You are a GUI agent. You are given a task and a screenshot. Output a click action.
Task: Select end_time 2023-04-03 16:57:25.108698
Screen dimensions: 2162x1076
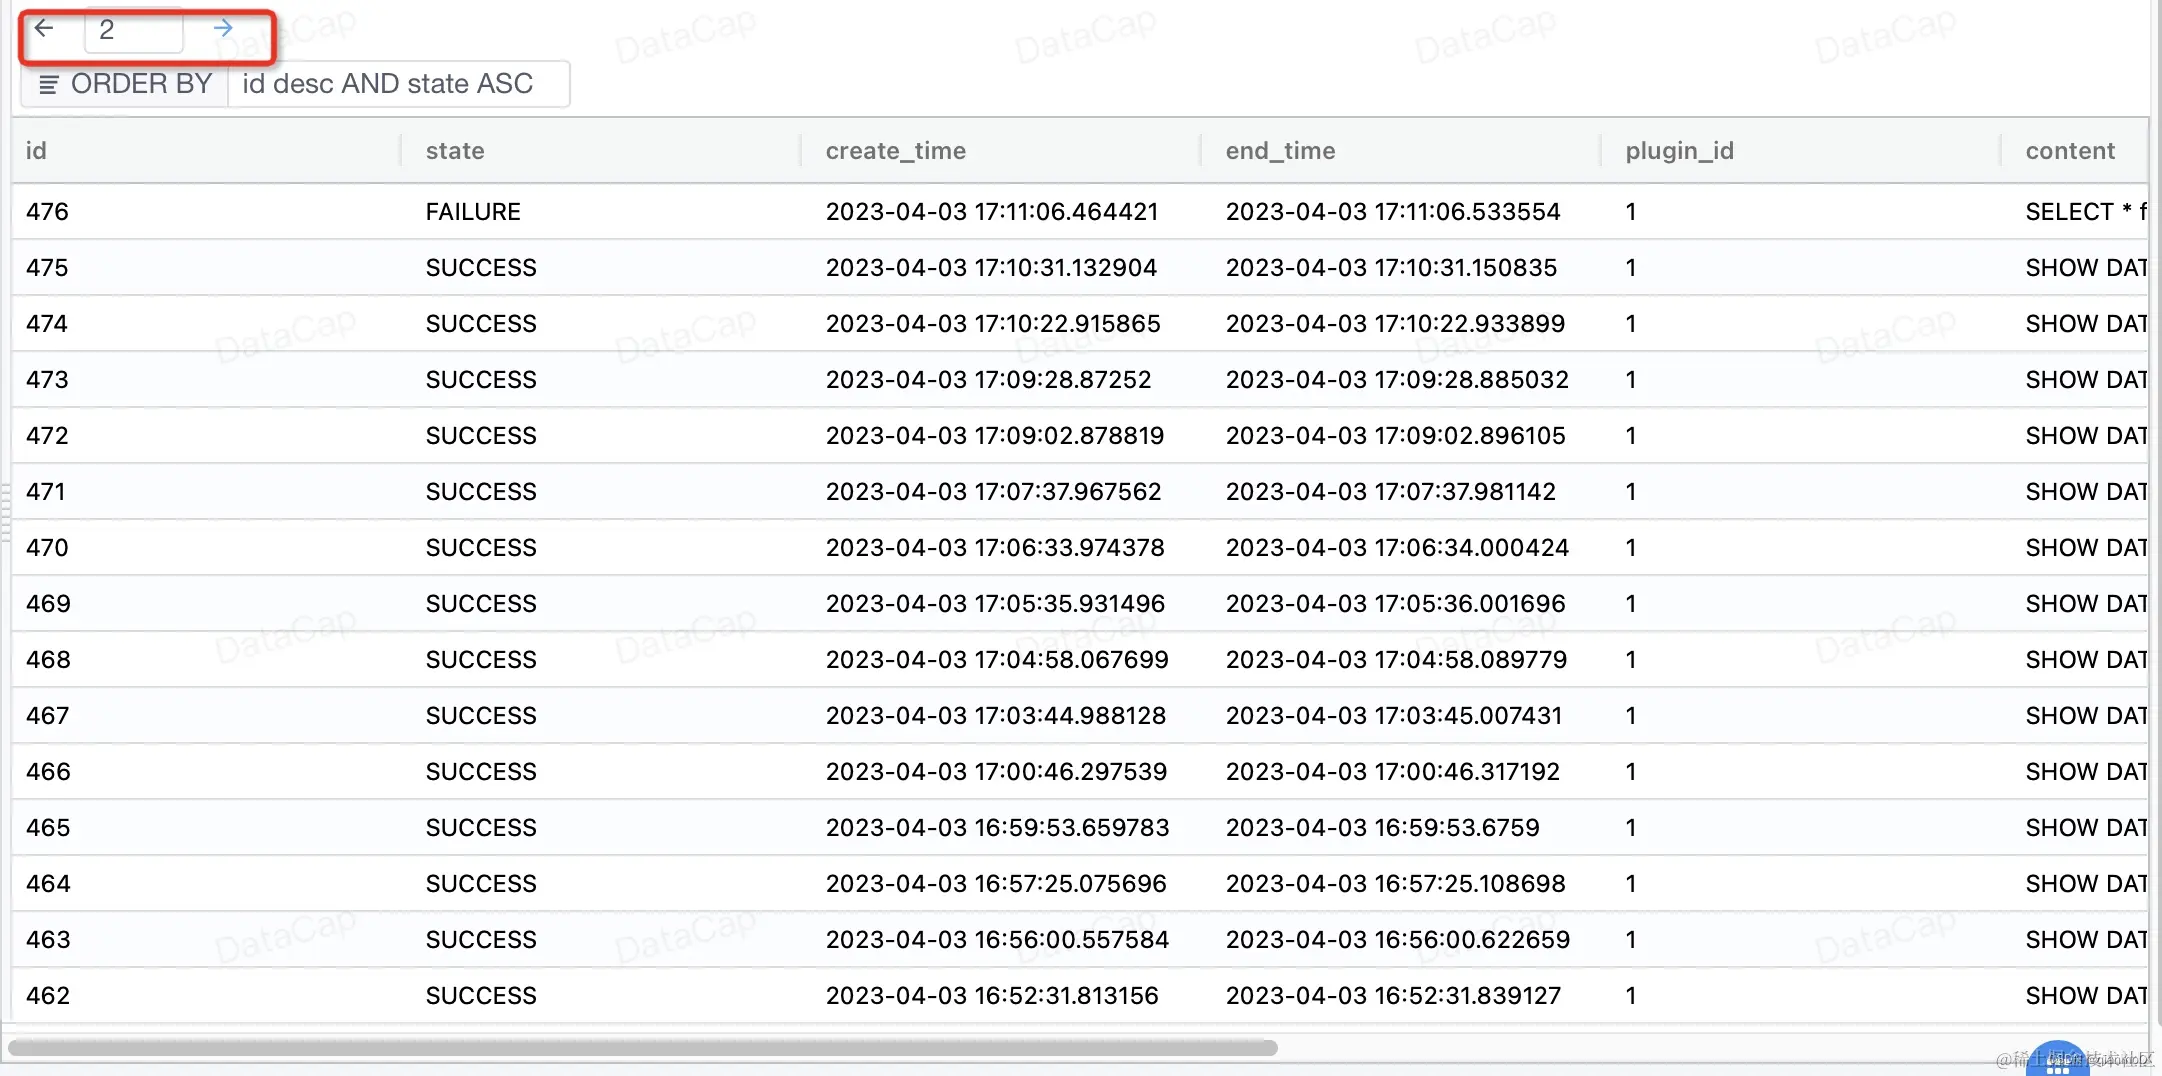1396,884
